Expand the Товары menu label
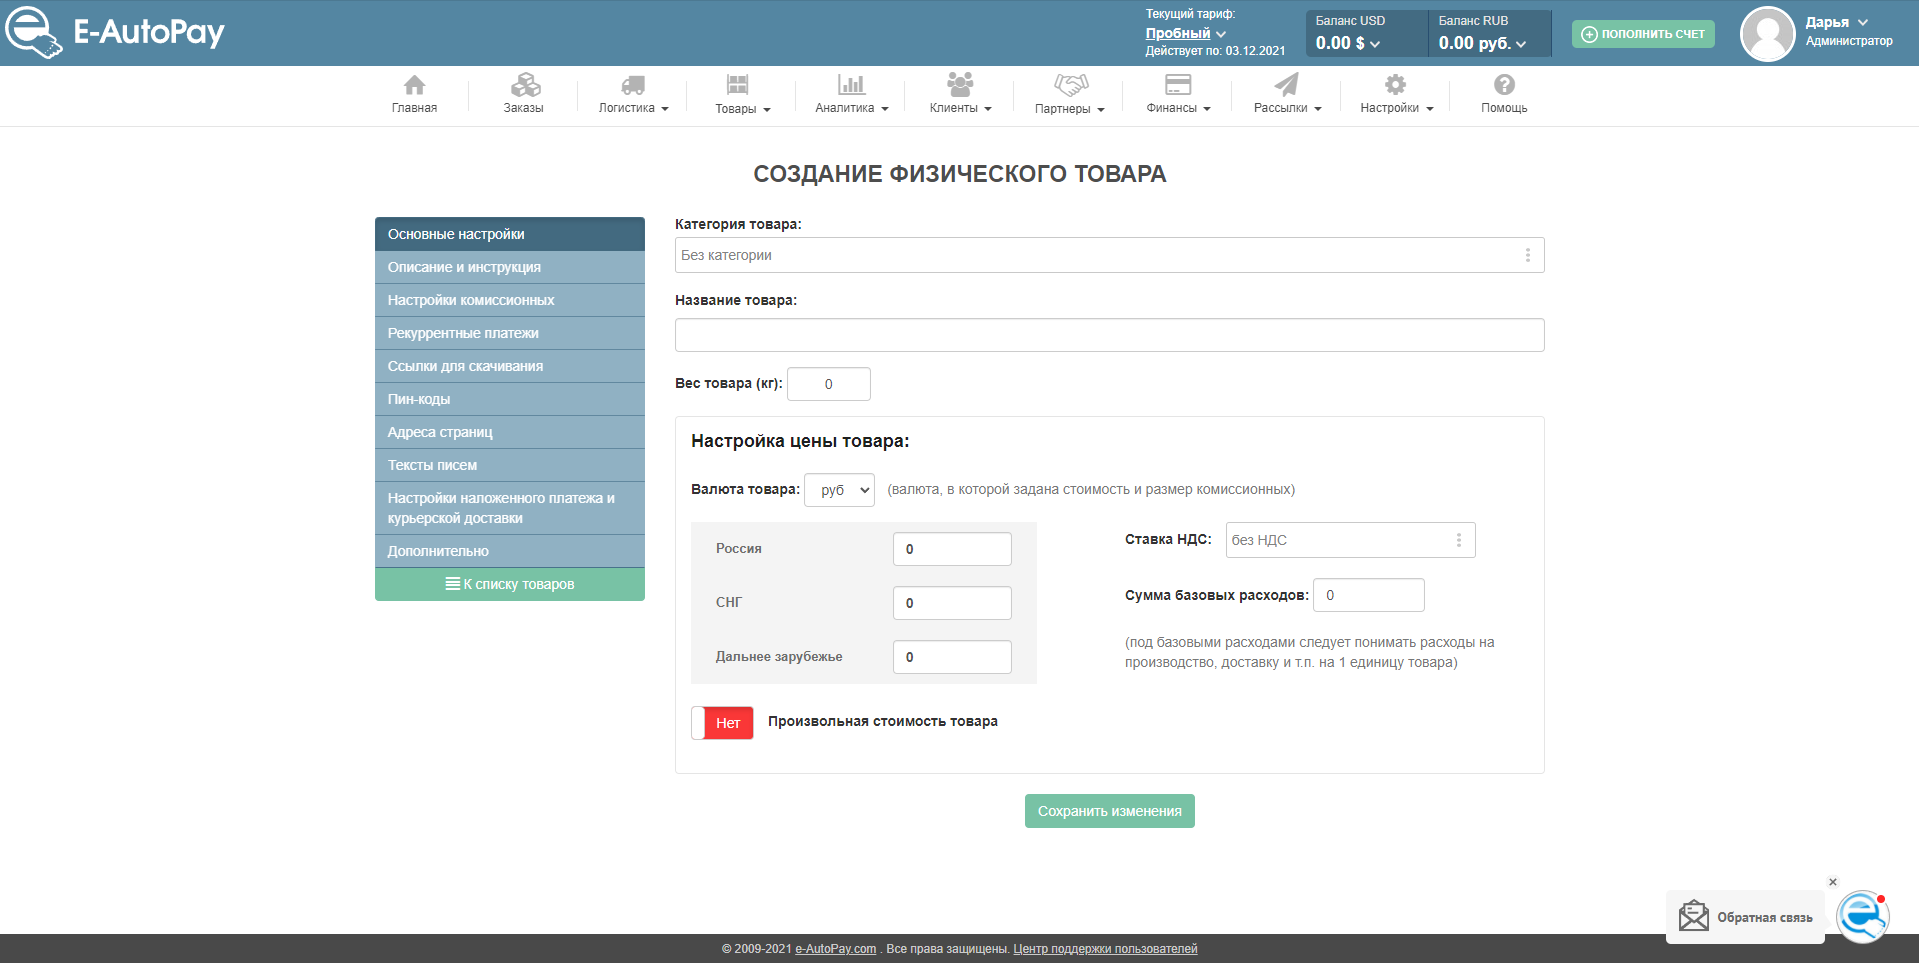 742,109
